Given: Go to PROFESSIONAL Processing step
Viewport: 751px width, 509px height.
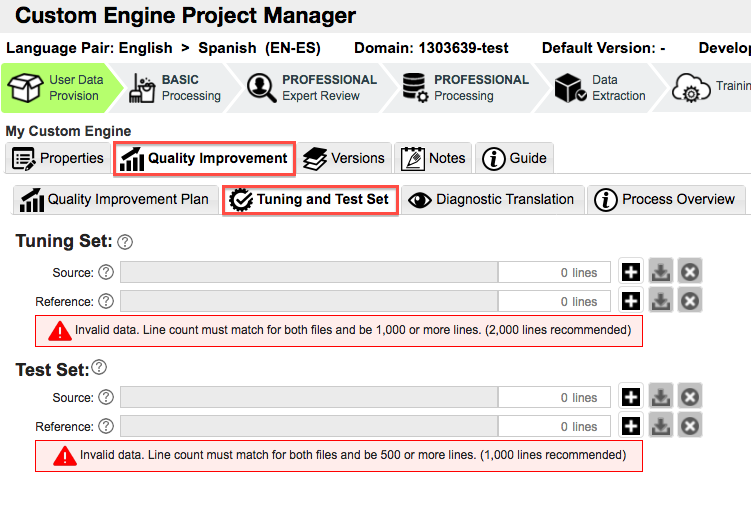Looking at the screenshot, I should coord(466,88).
